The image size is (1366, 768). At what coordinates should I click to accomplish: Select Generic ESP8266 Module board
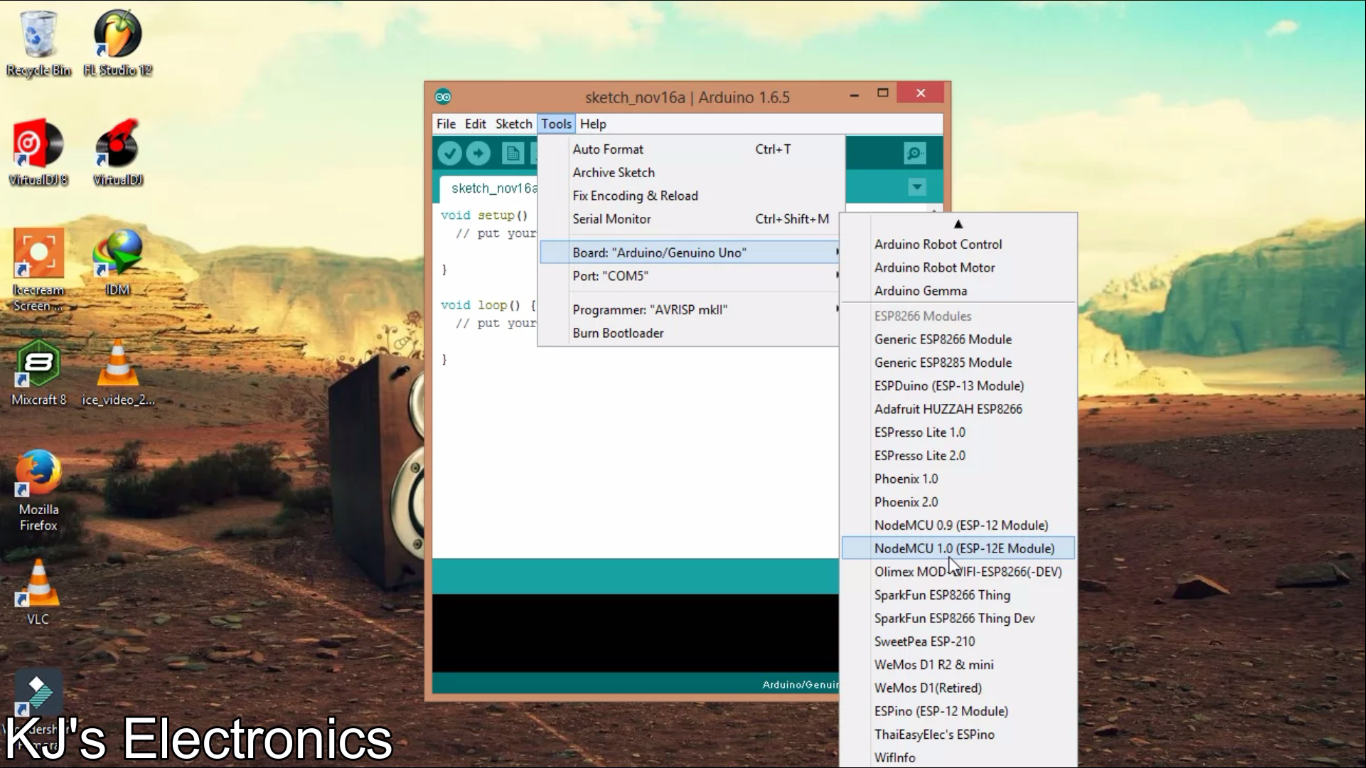(959, 339)
